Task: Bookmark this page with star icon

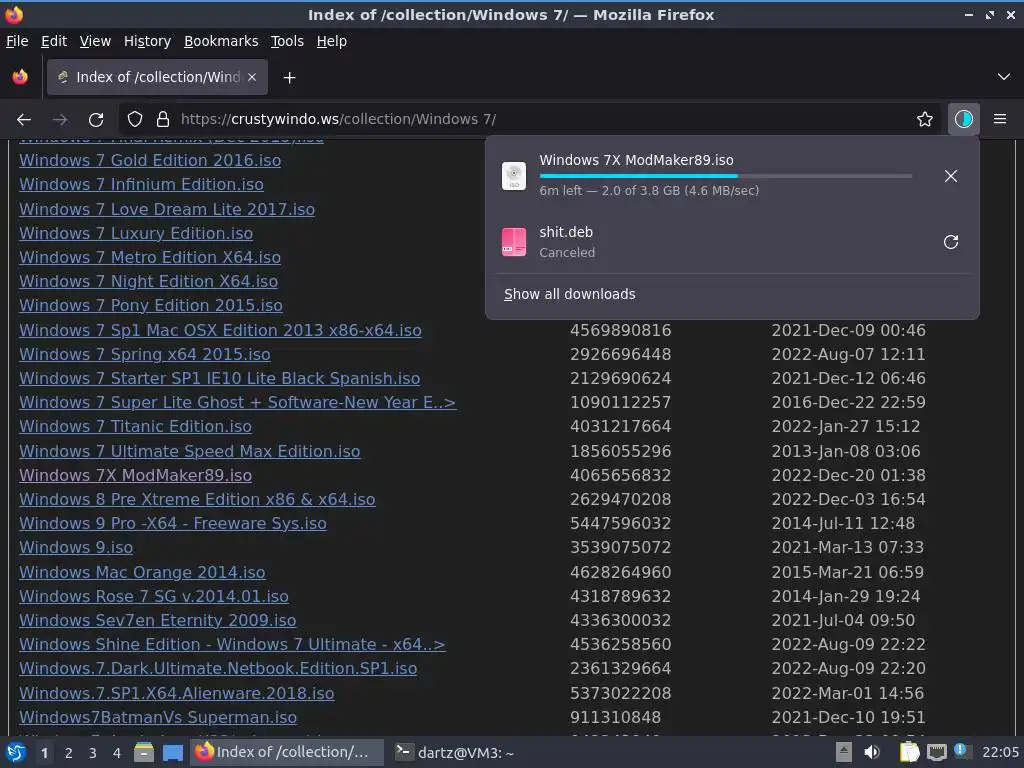Action: pyautogui.click(x=924, y=119)
